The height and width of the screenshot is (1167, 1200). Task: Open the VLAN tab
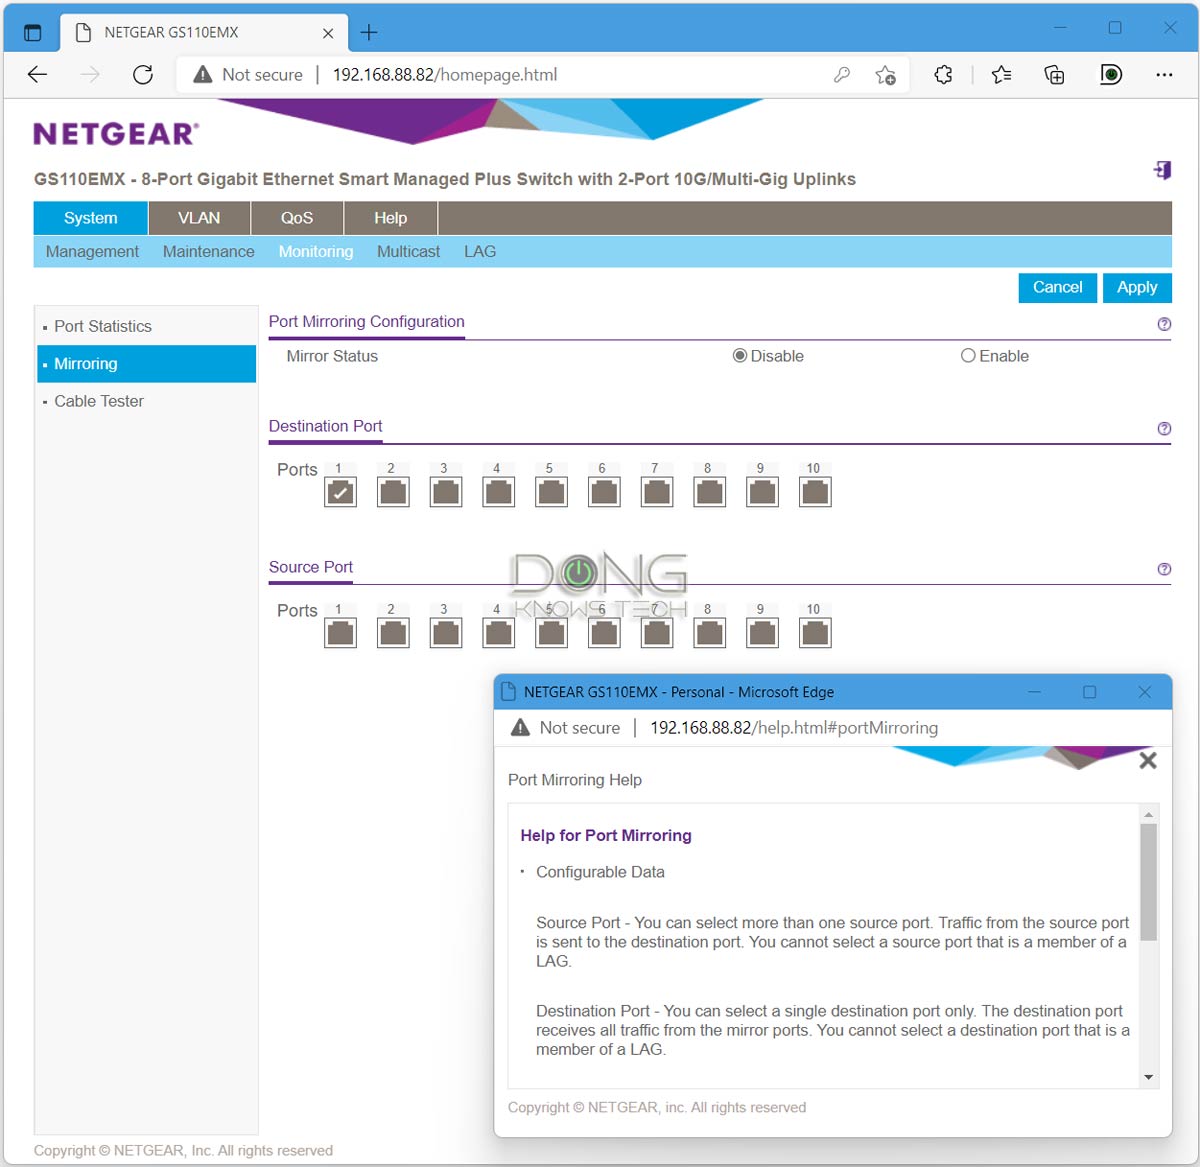pyautogui.click(x=199, y=218)
